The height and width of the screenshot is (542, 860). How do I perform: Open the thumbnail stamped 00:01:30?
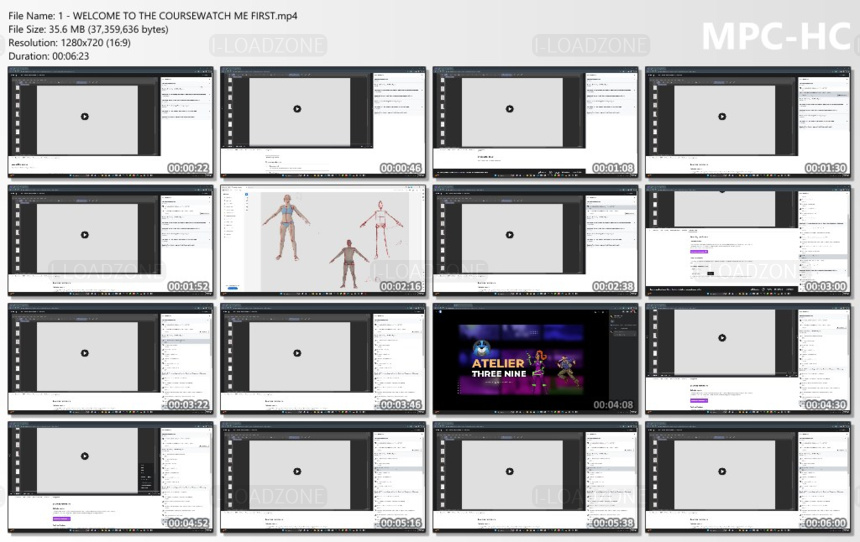(x=748, y=122)
